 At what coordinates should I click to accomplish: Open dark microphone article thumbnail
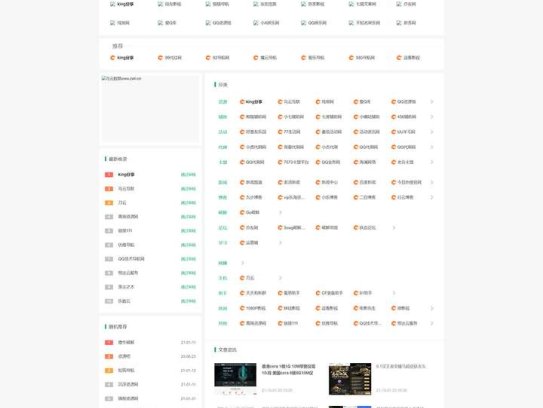coord(235,379)
